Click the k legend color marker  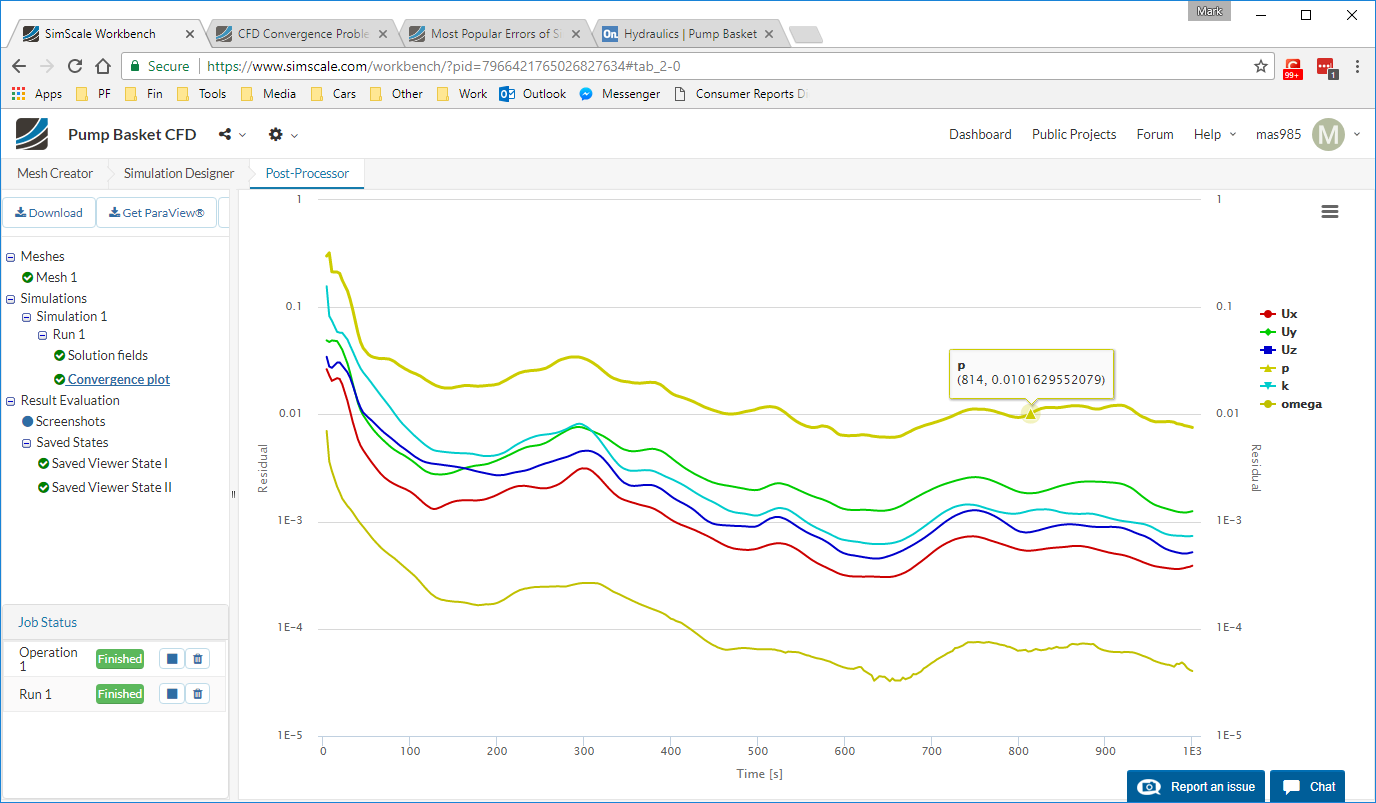(1268, 386)
